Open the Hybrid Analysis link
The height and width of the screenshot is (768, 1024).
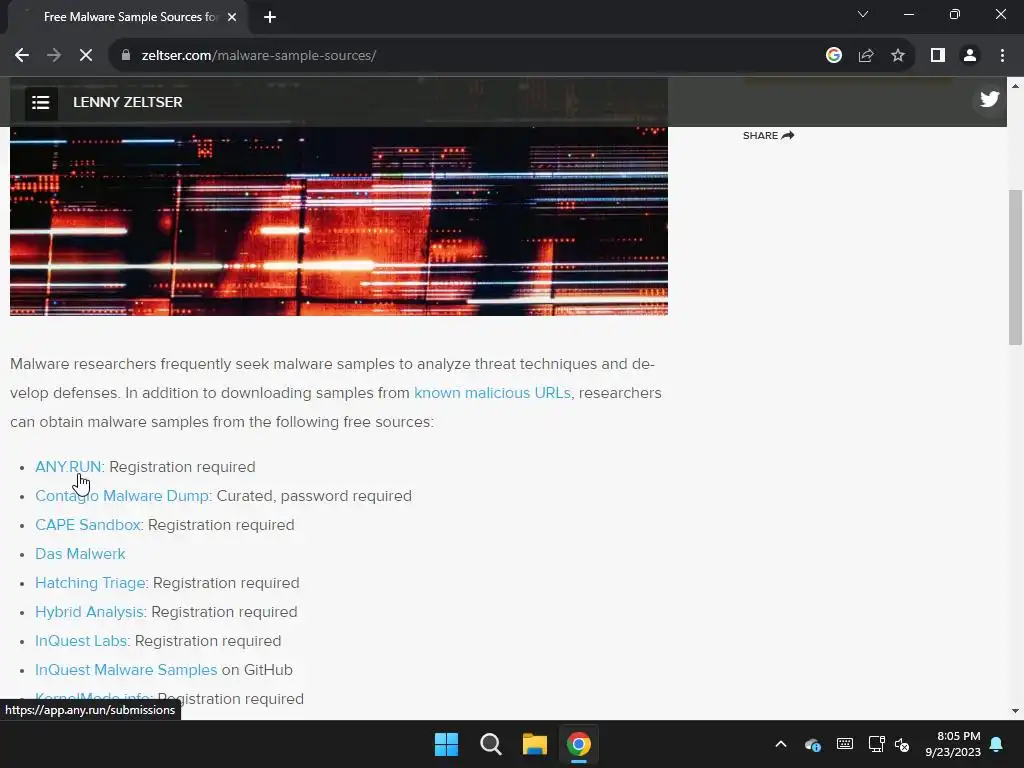tap(89, 612)
